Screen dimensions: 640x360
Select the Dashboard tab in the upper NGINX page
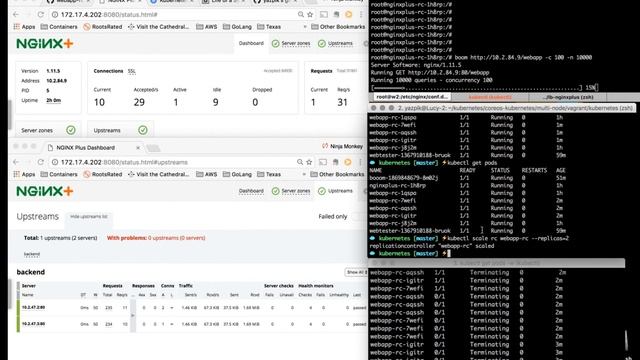coord(251,43)
